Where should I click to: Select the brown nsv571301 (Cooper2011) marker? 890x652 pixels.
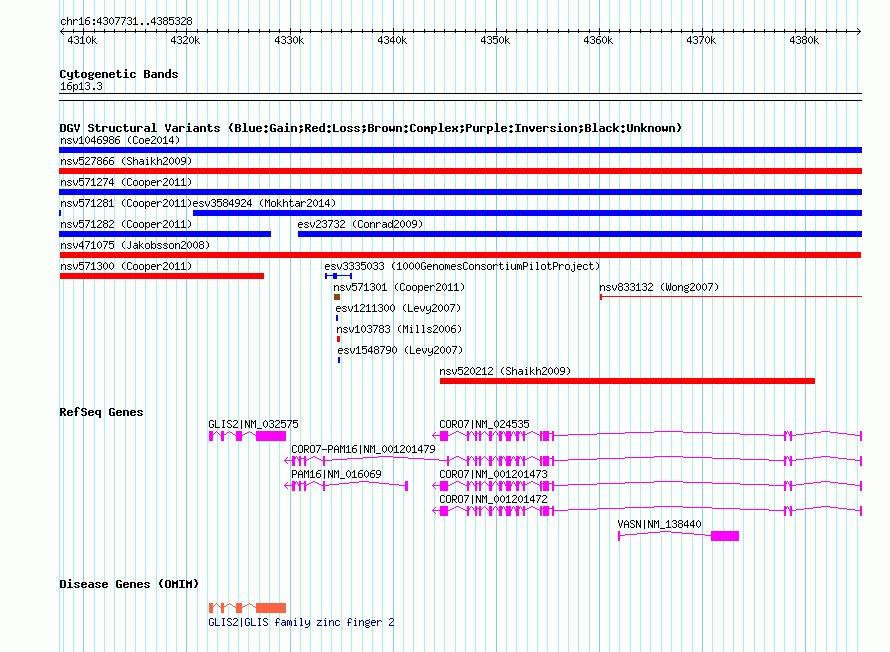pyautogui.click(x=337, y=297)
